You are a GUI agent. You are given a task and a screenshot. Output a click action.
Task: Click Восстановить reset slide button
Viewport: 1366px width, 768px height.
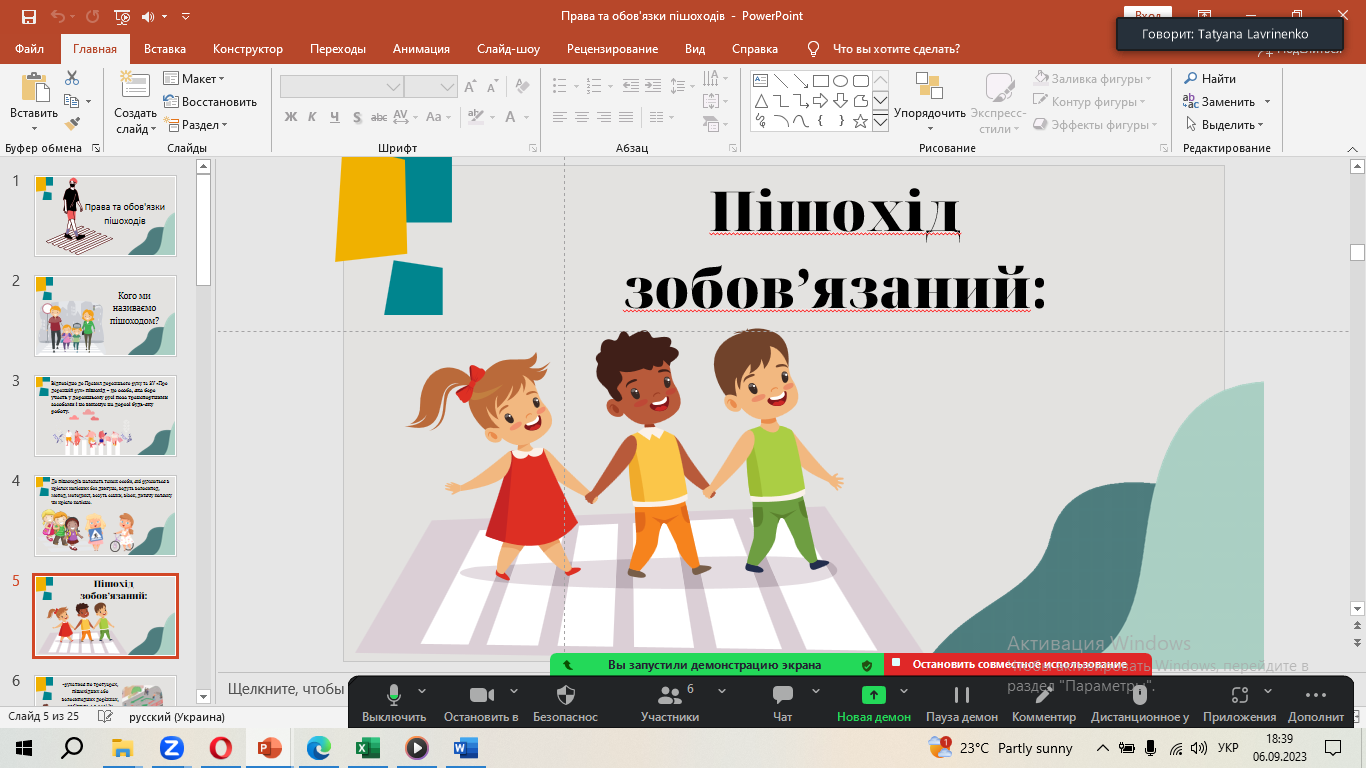coord(210,101)
